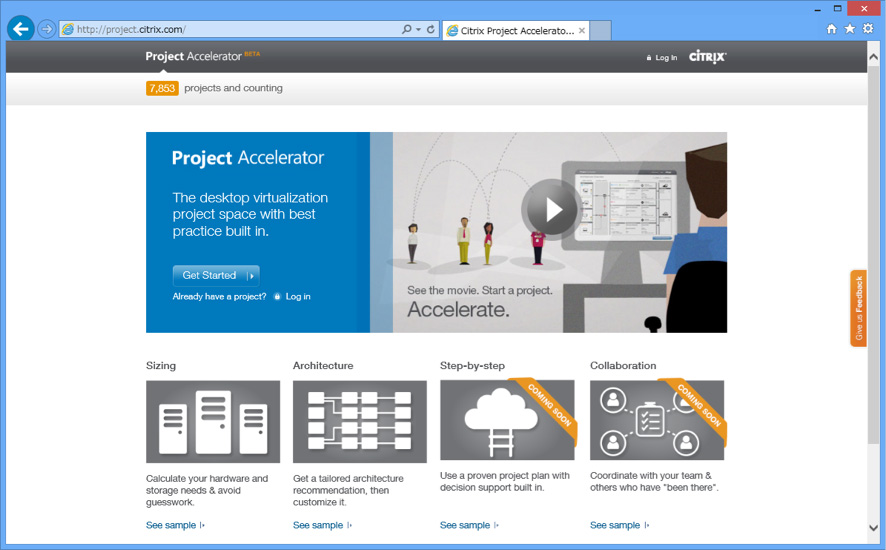Click the scrollbar down arrow
This screenshot has width=886, height=550.
click(x=873, y=527)
